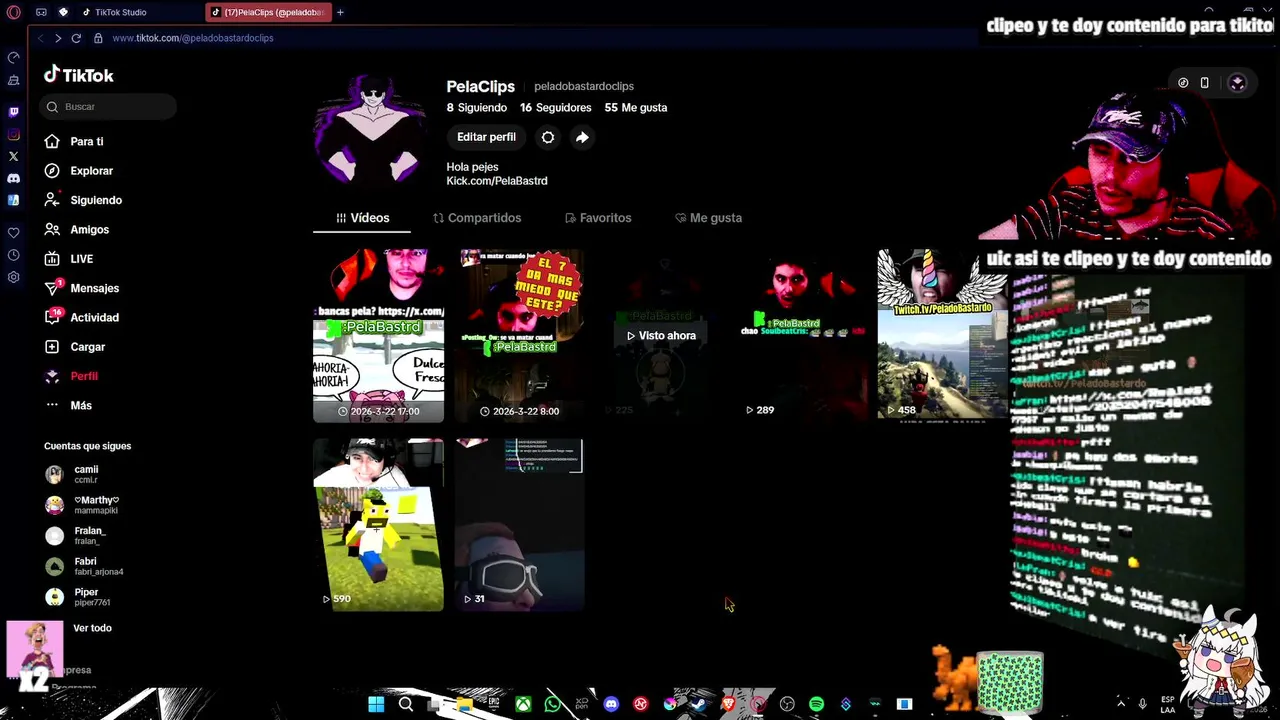Open the Me gusta profile tab

tap(708, 218)
